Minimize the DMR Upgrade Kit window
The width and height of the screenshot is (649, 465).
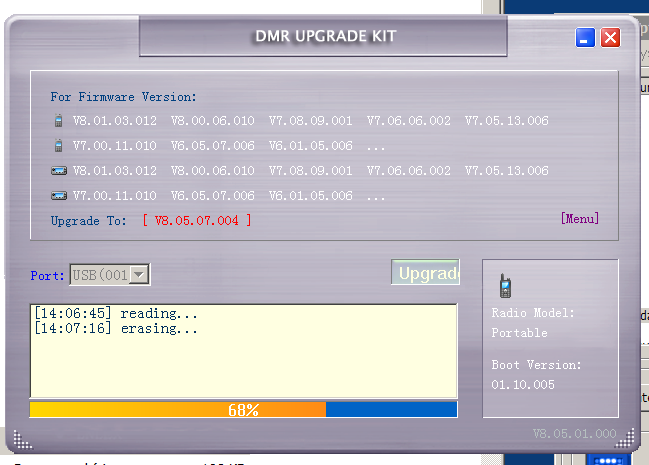click(x=585, y=38)
